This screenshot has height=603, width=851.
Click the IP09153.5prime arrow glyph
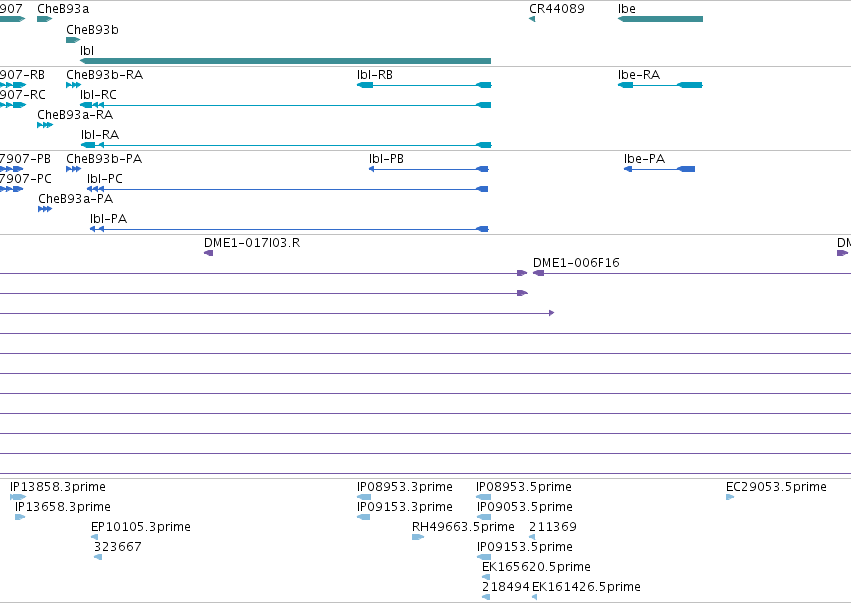484,557
